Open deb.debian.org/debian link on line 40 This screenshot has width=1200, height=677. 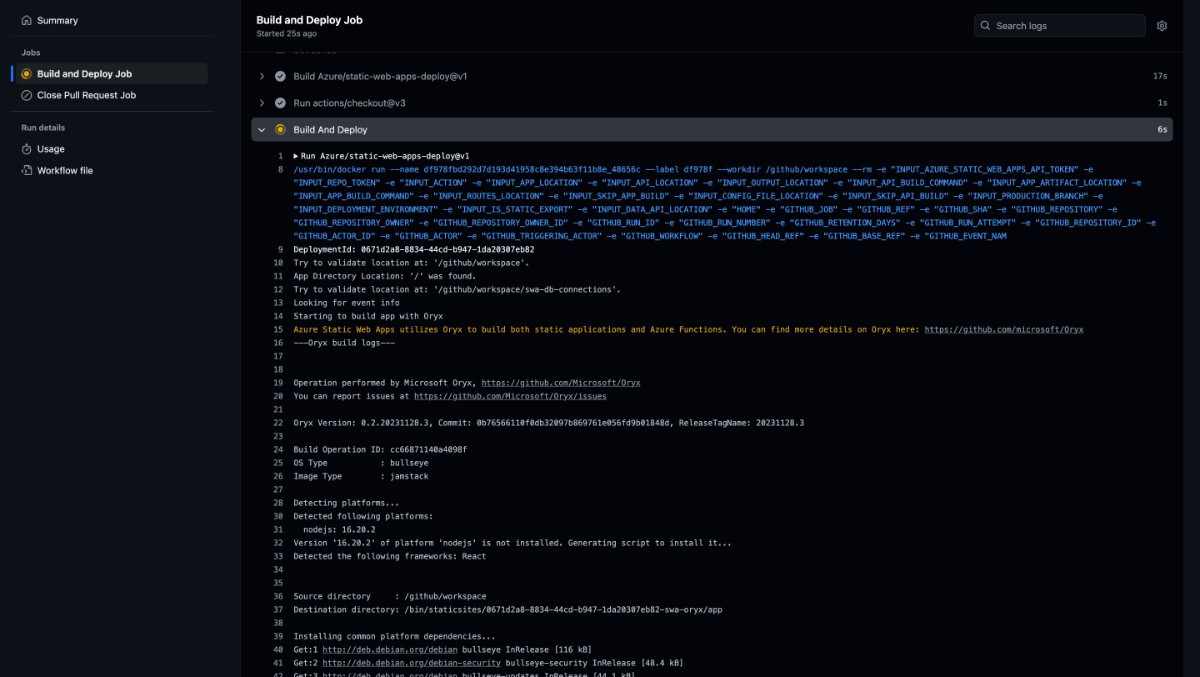tap(388, 649)
